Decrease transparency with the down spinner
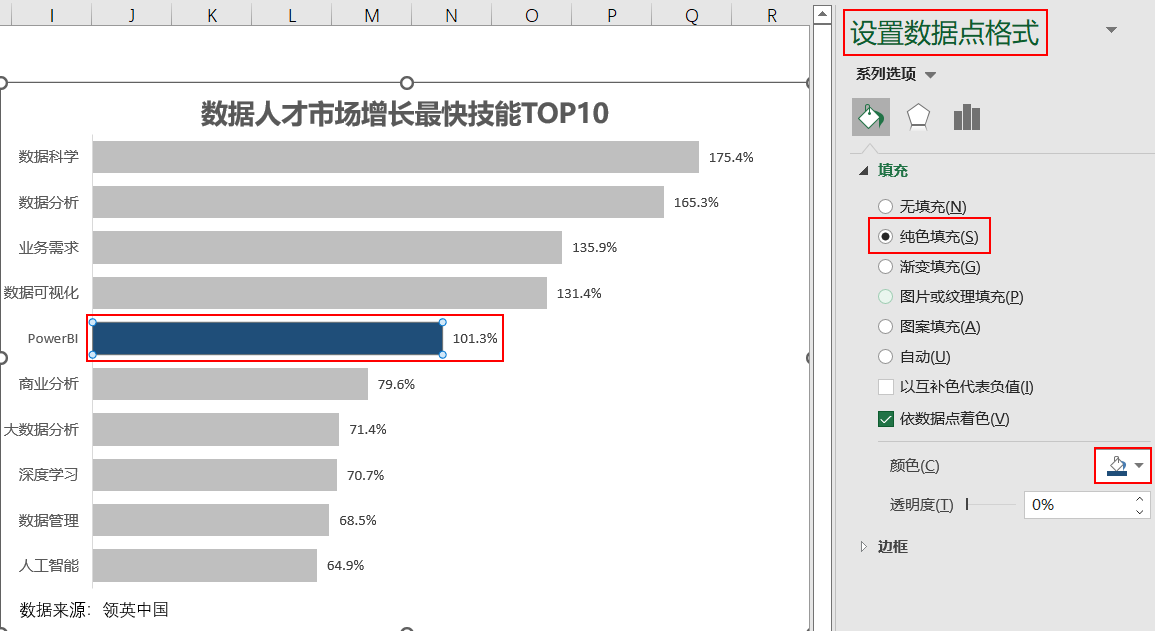This screenshot has height=631, width=1155. point(1140,512)
